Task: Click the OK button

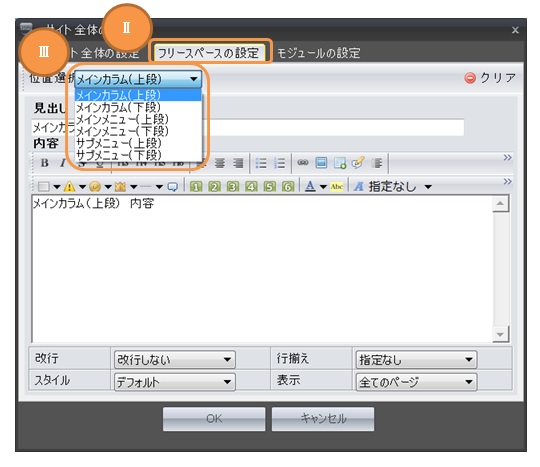Action: [x=214, y=419]
